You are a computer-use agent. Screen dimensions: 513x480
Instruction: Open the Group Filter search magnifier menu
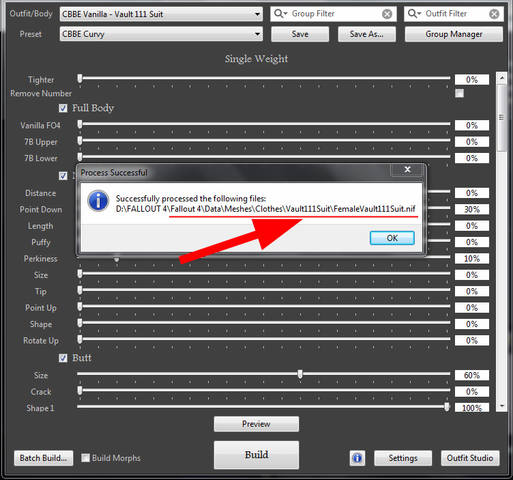[280, 14]
